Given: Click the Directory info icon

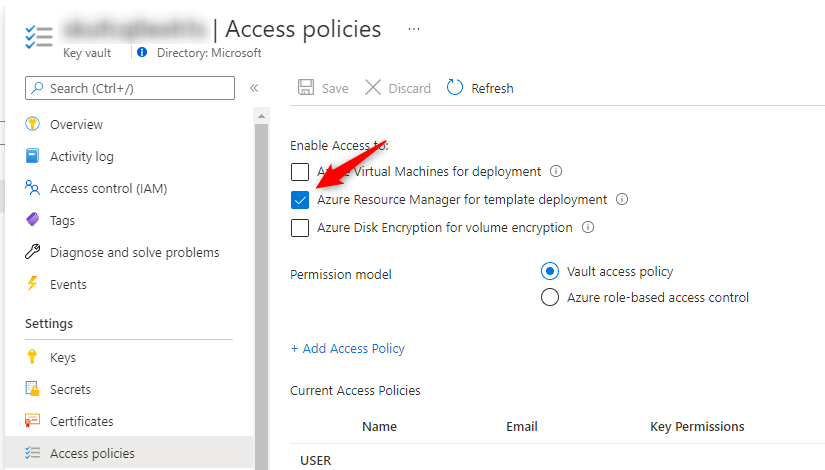Looking at the screenshot, I should coord(142,52).
